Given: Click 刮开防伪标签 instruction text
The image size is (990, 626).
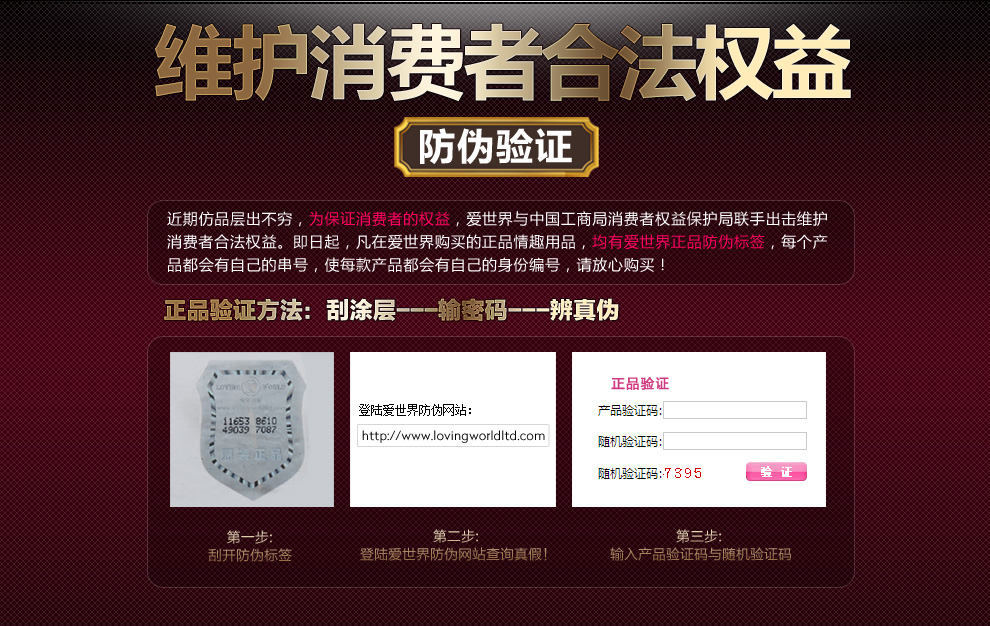Looking at the screenshot, I should [x=250, y=555].
